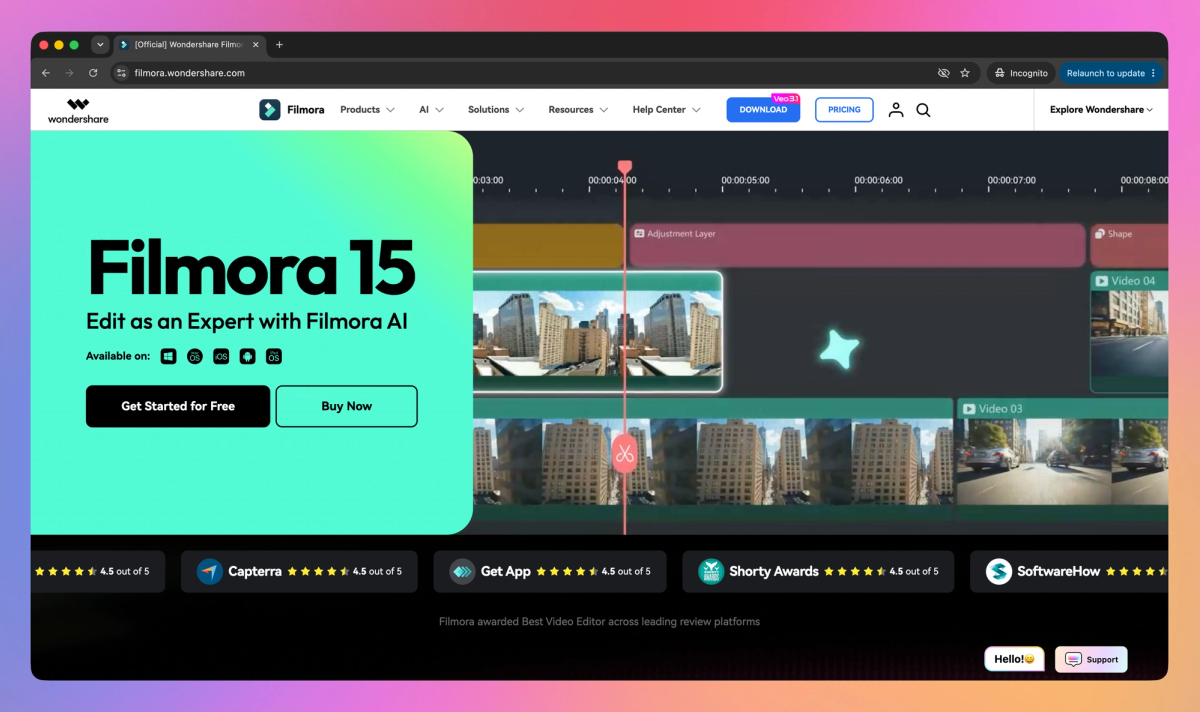Screen dimensions: 1200x712
Task: Expand the Explore Wondershare dropdown
Action: [1101, 110]
